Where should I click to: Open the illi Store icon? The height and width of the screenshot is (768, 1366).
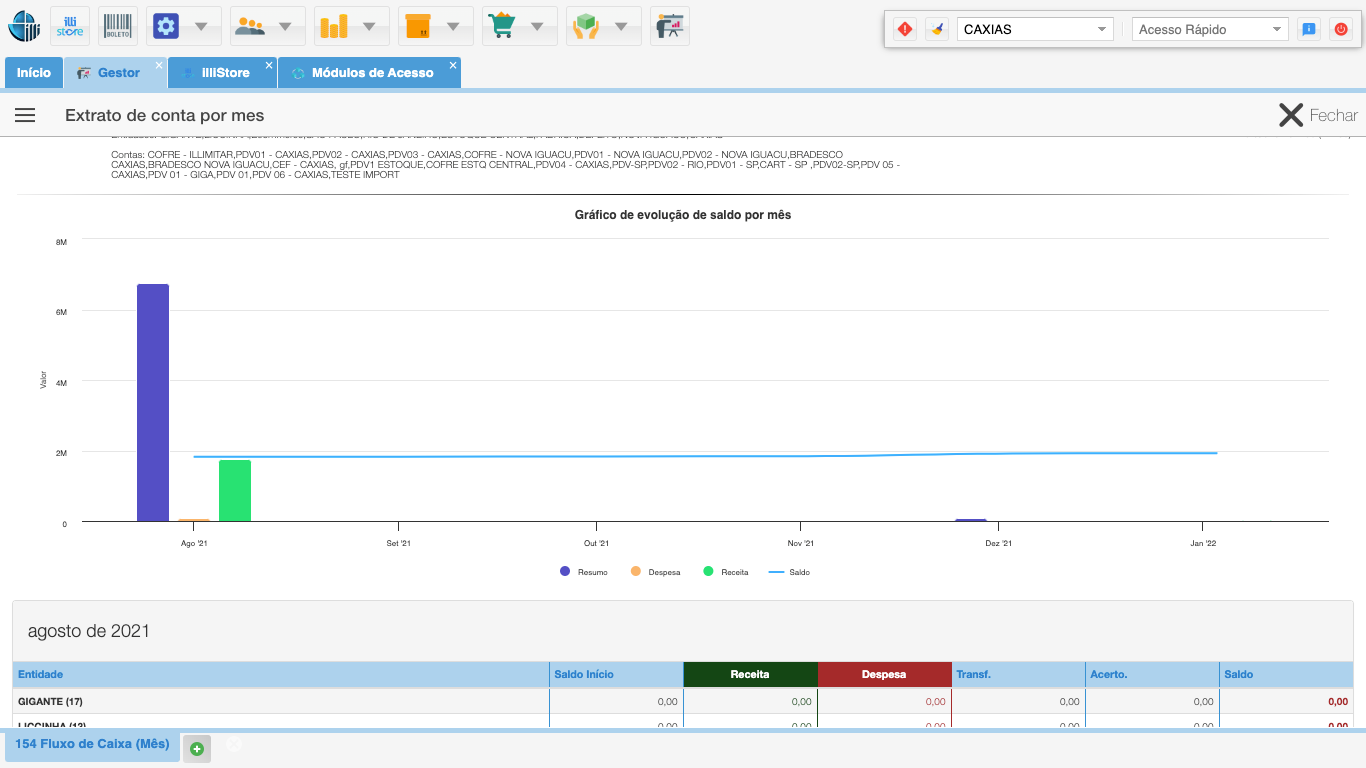(x=70, y=26)
